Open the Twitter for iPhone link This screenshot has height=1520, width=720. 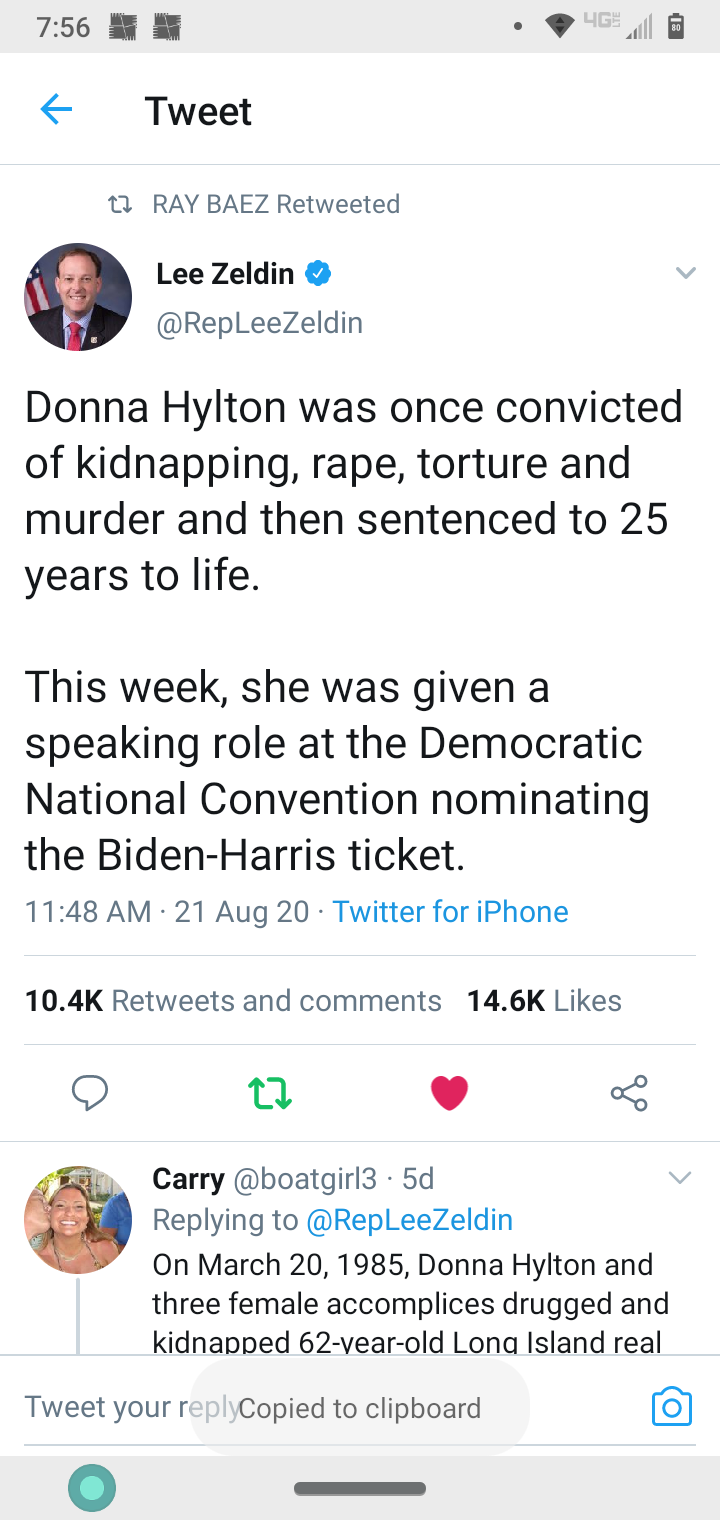tap(450, 912)
